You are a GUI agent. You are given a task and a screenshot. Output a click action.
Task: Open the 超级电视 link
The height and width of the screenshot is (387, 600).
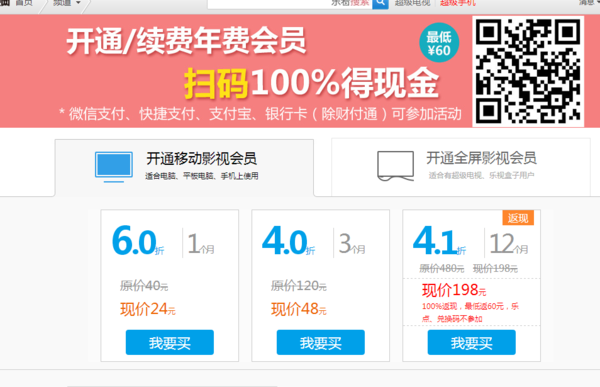[x=412, y=3]
